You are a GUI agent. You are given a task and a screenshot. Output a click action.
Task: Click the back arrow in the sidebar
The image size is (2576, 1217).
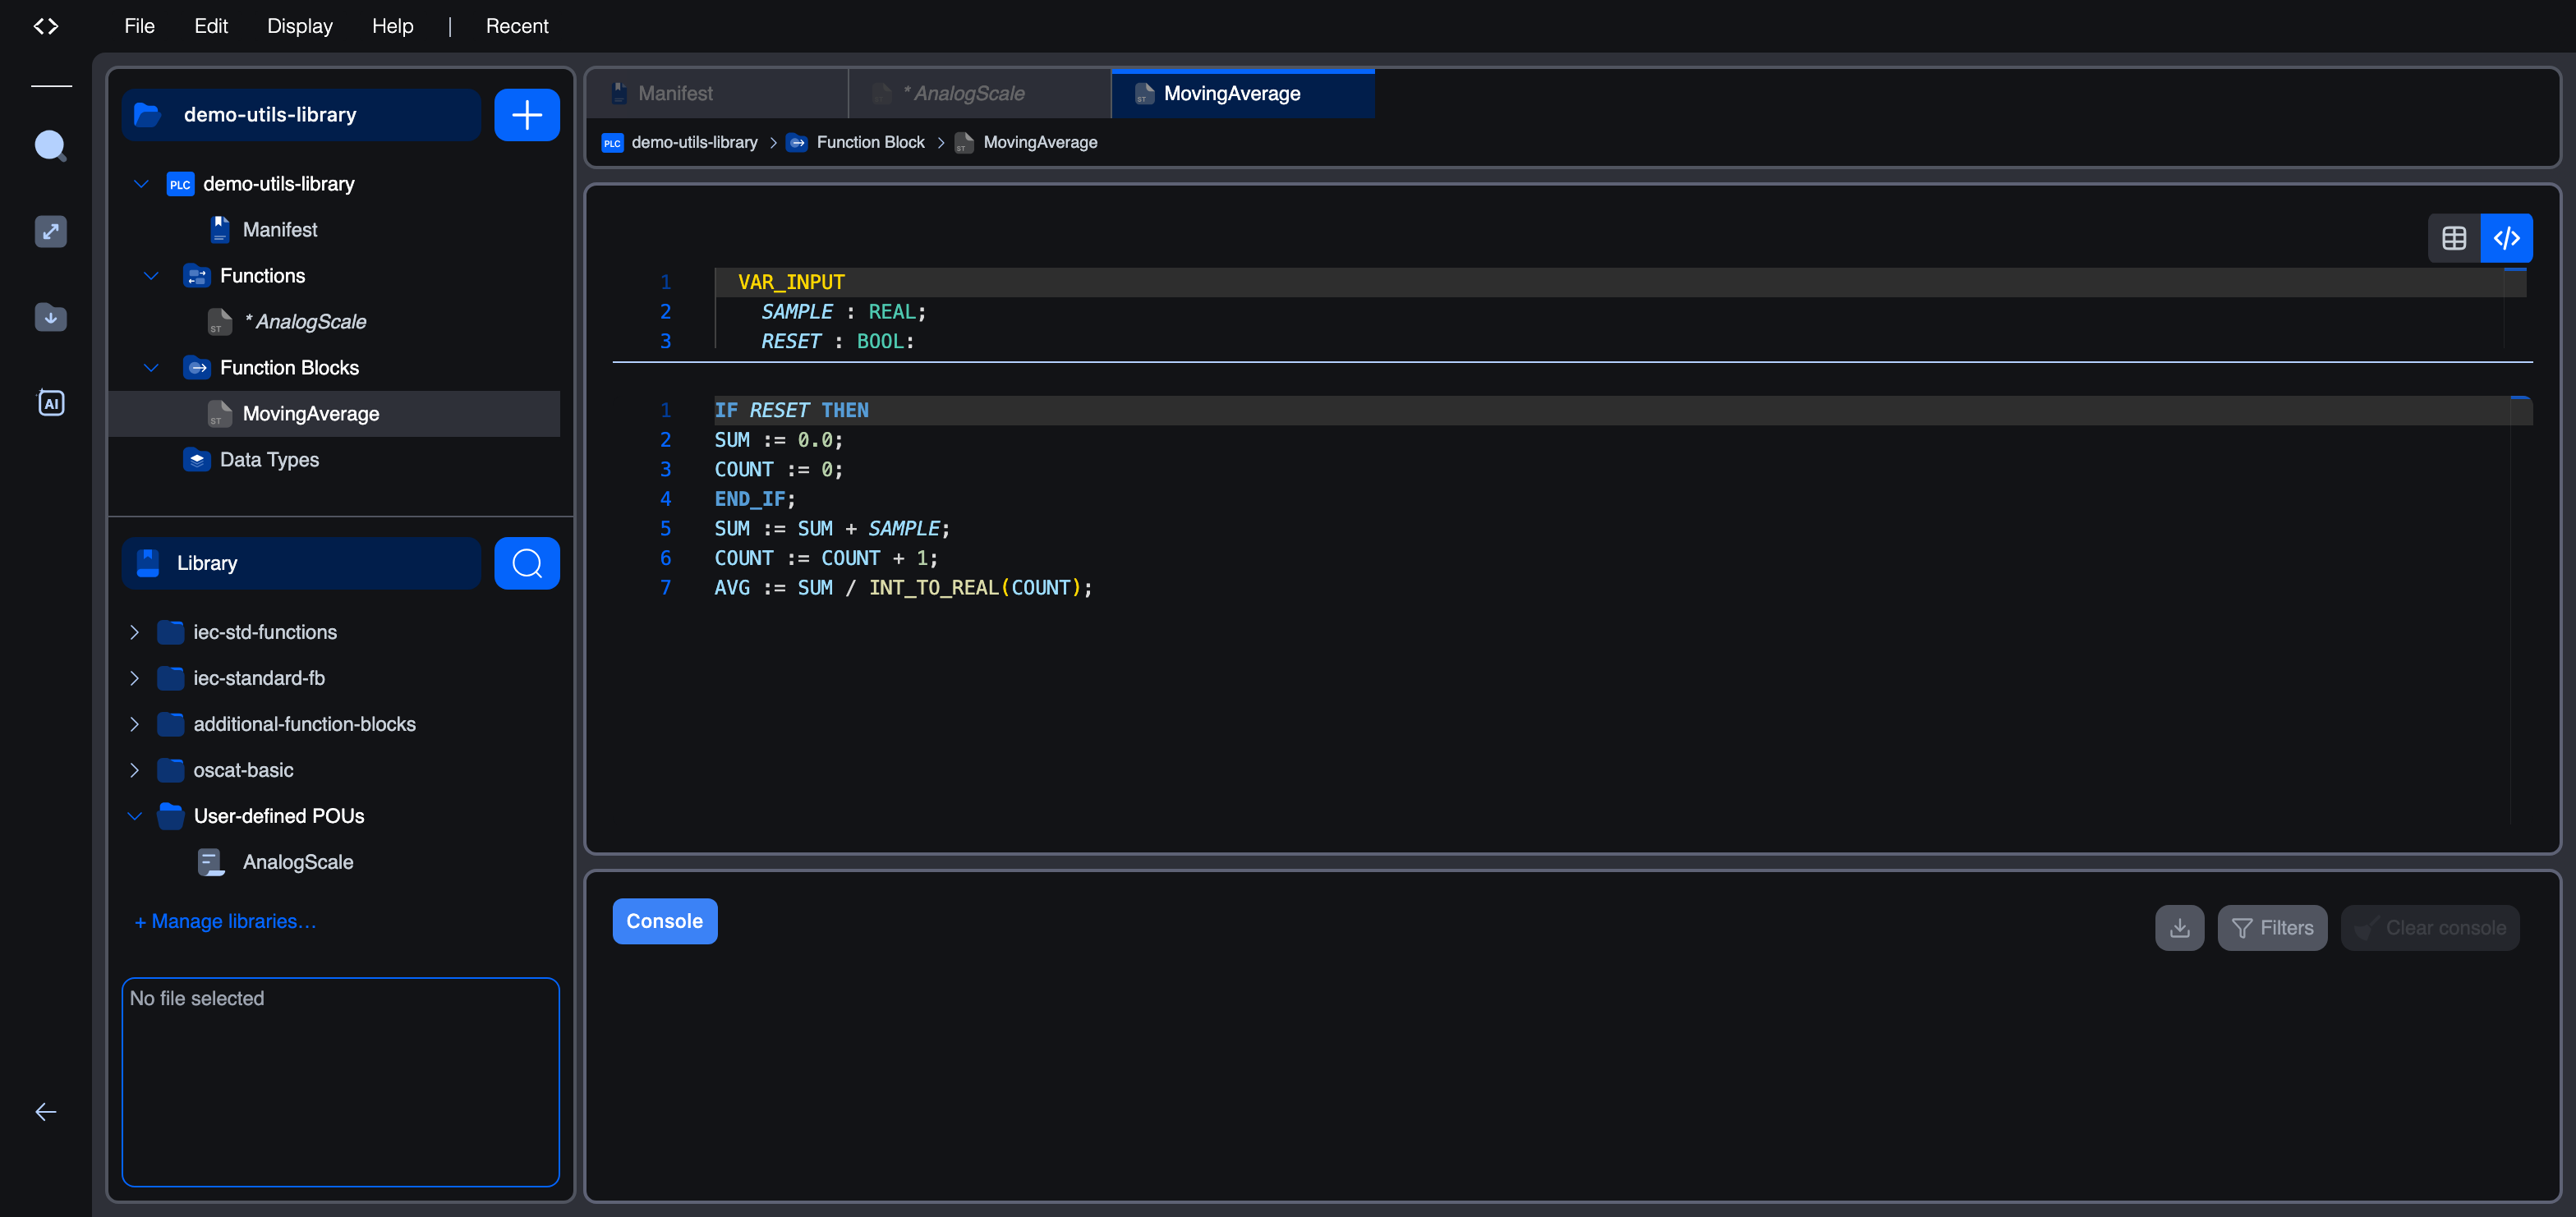point(46,1112)
